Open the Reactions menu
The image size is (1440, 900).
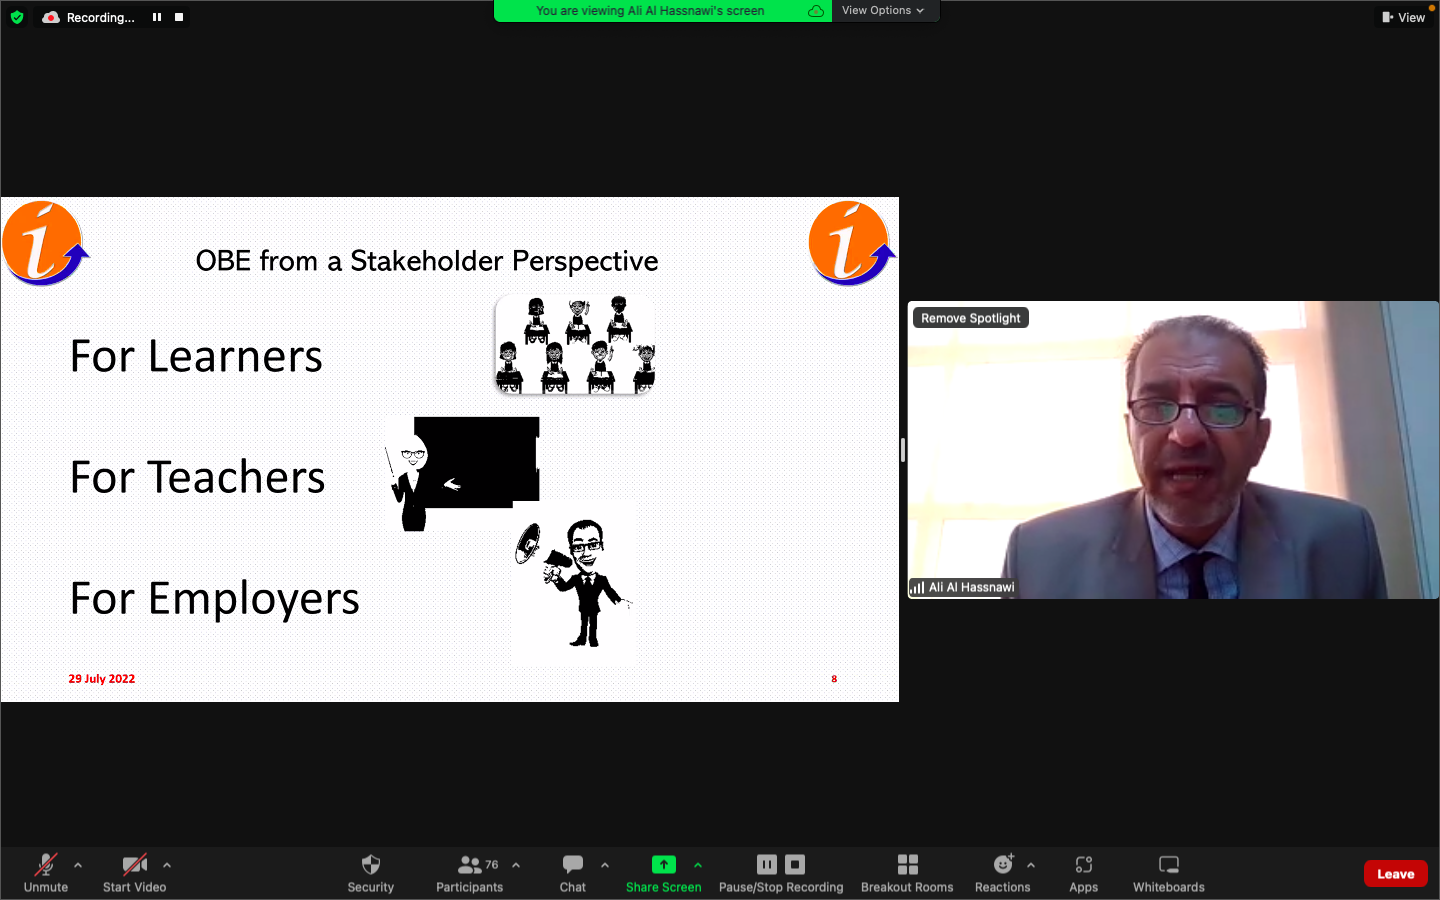(x=1002, y=865)
